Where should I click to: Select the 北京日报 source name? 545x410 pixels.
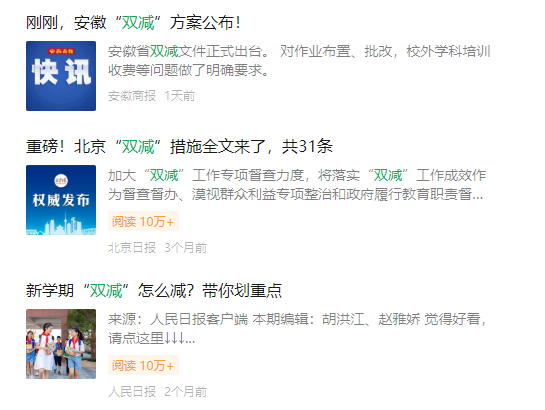pos(132,247)
